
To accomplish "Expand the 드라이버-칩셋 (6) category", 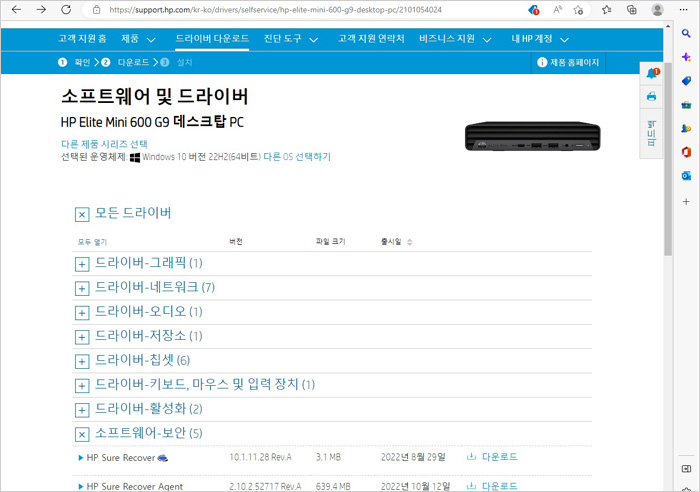I will point(82,361).
